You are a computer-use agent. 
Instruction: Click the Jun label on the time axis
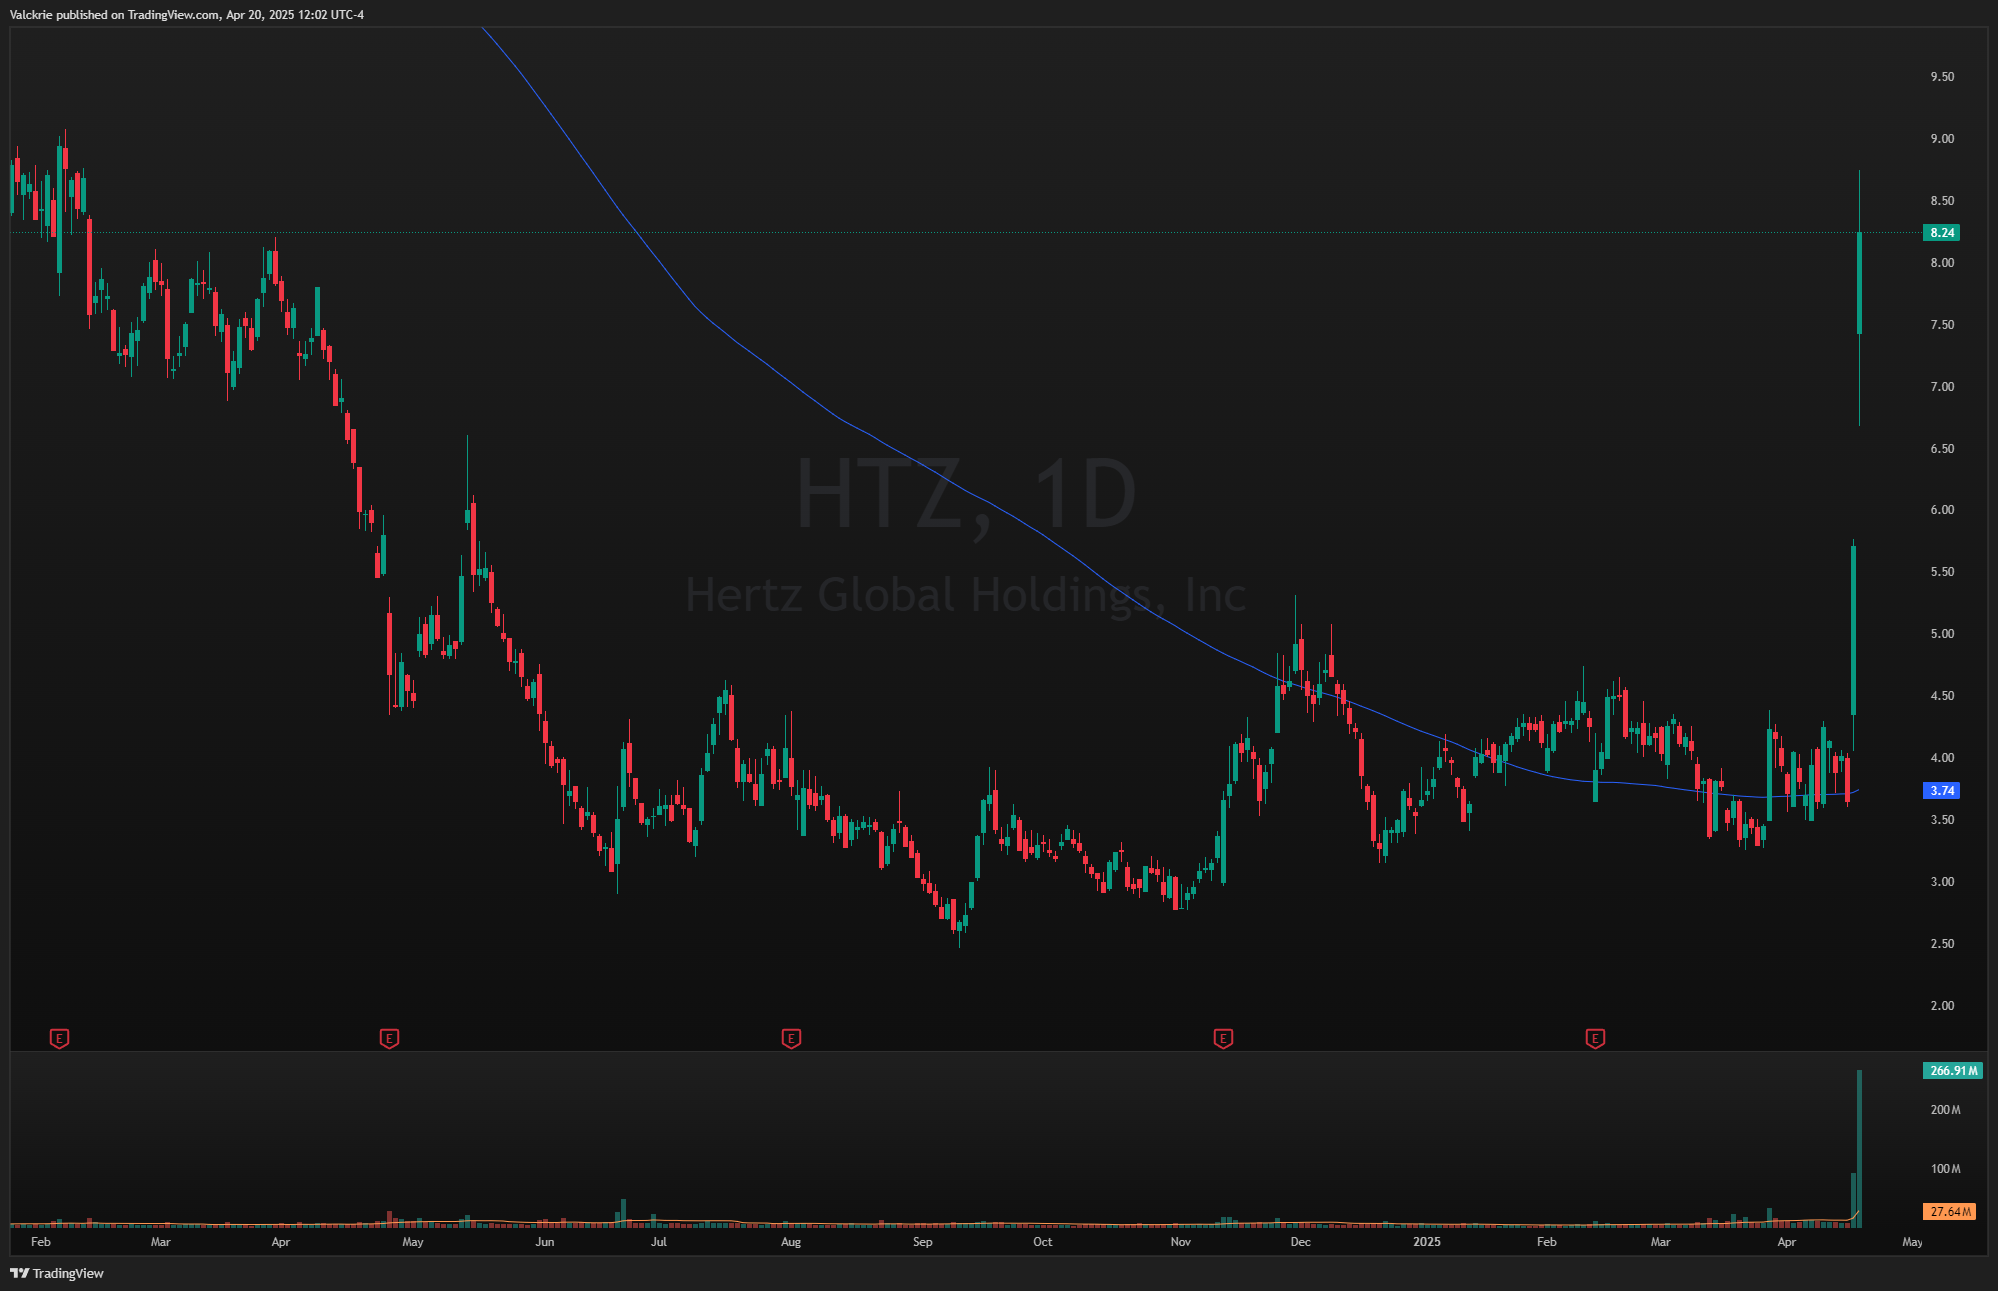point(545,1242)
